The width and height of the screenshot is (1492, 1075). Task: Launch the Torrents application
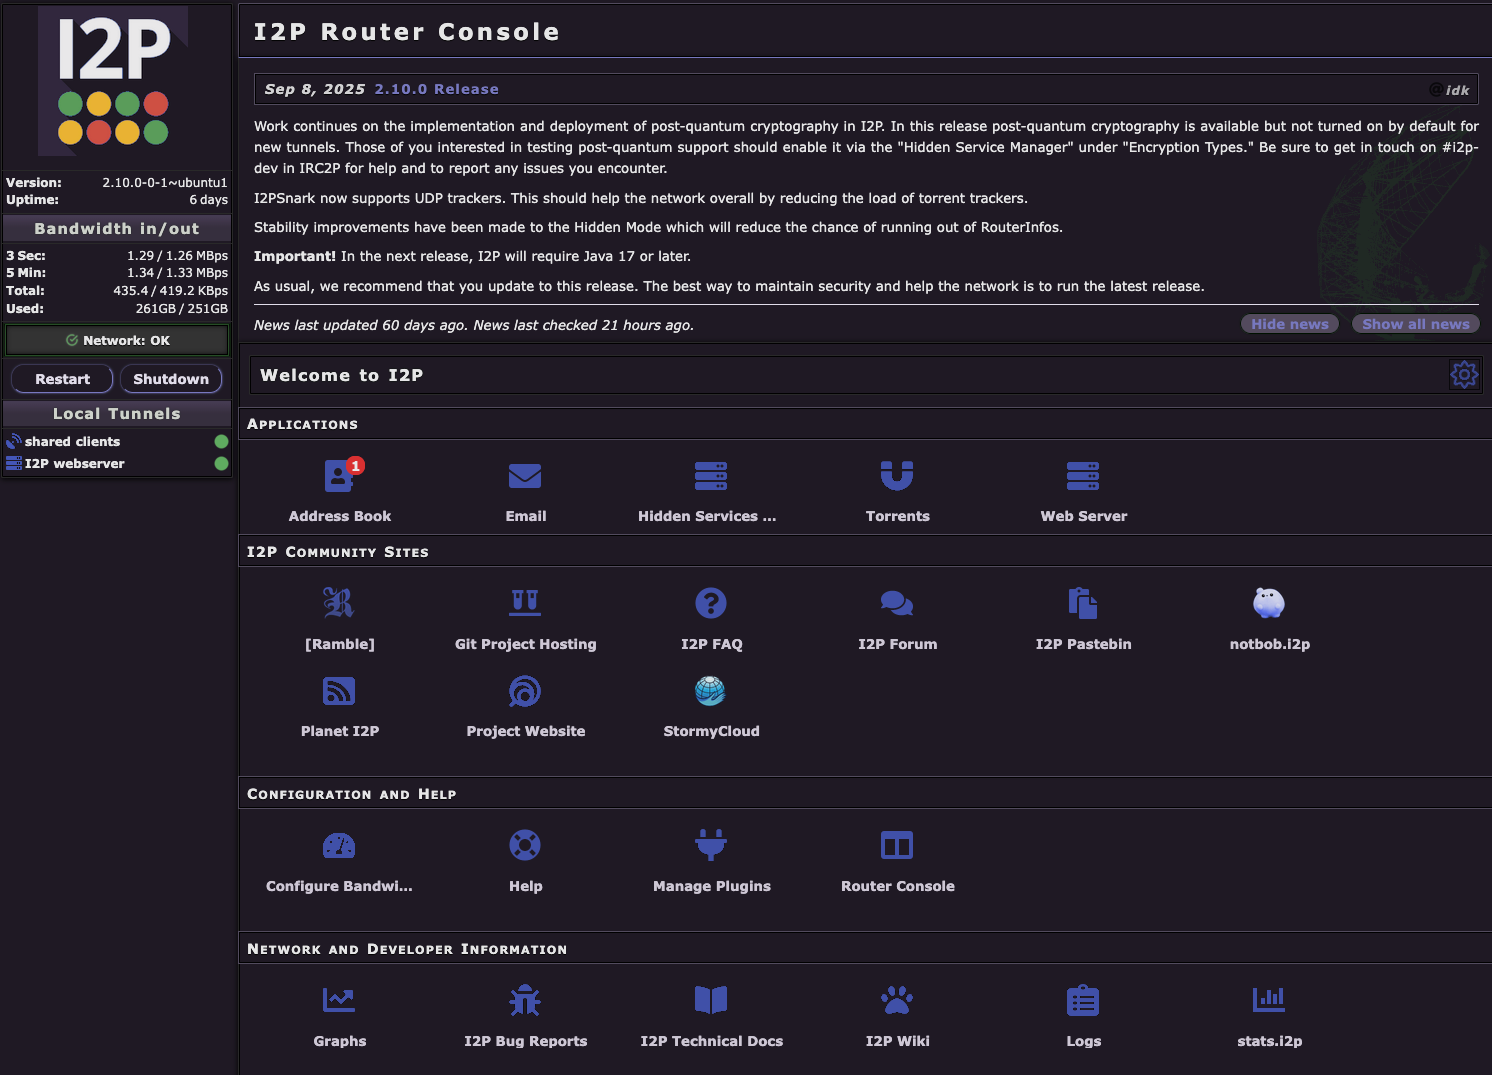(x=897, y=488)
